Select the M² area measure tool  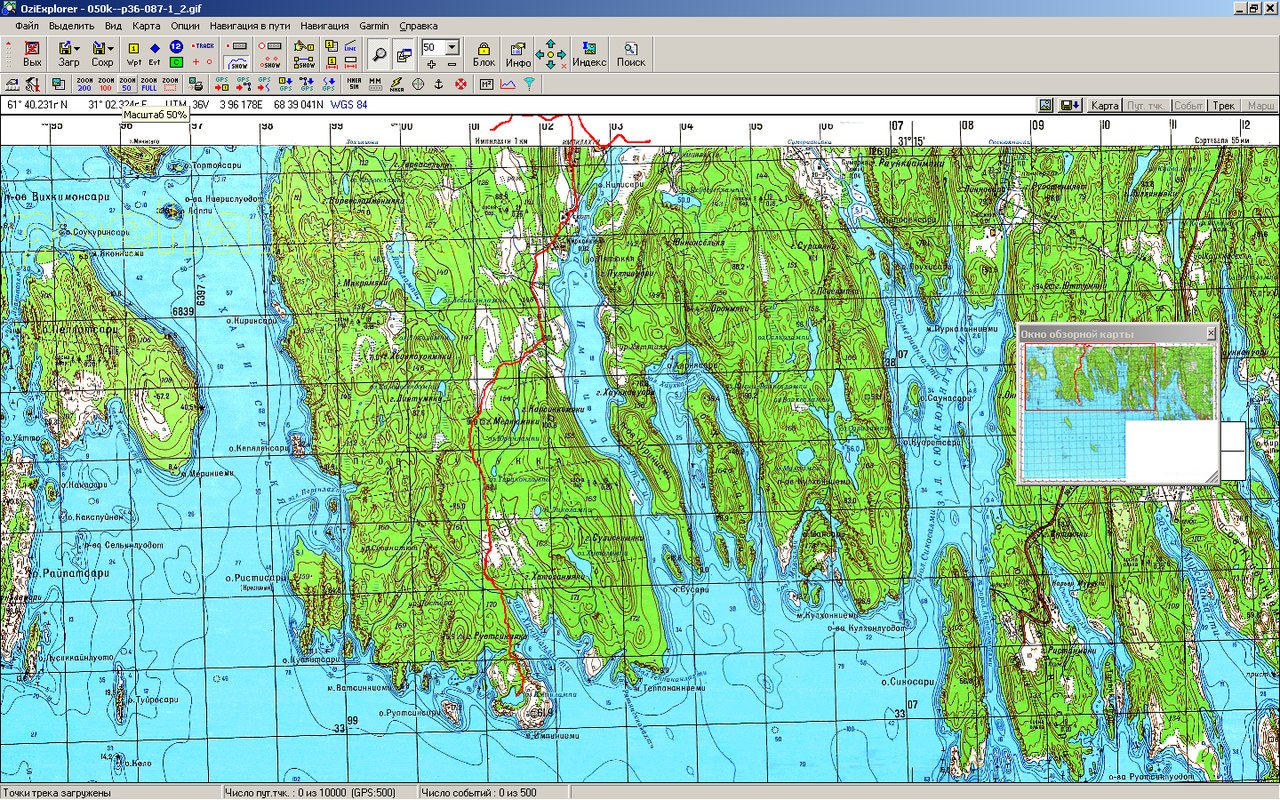(x=486, y=84)
